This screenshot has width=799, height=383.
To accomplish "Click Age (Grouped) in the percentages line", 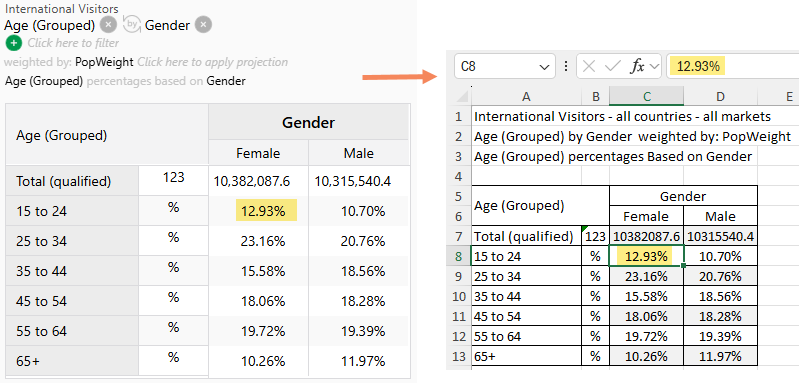I will click(44, 81).
